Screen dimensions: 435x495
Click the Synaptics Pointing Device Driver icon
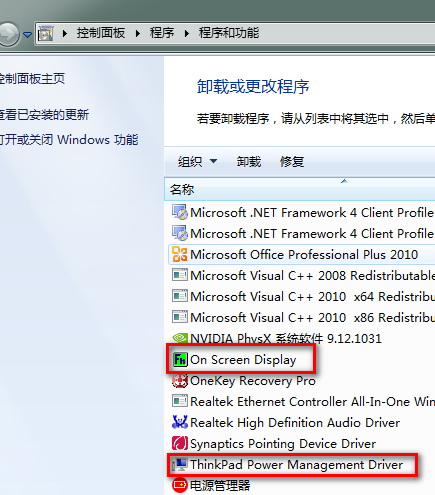(x=180, y=443)
